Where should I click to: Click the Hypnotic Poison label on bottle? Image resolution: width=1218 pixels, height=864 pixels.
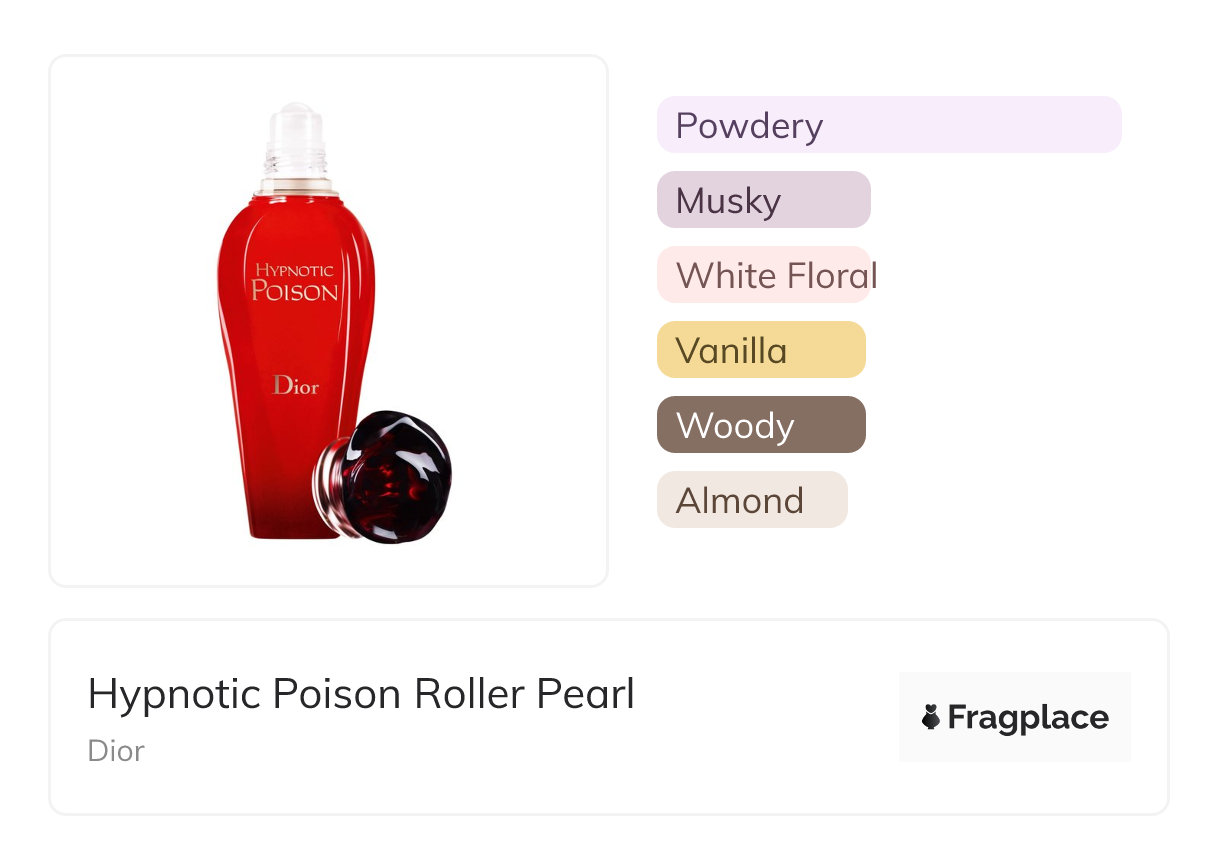295,282
